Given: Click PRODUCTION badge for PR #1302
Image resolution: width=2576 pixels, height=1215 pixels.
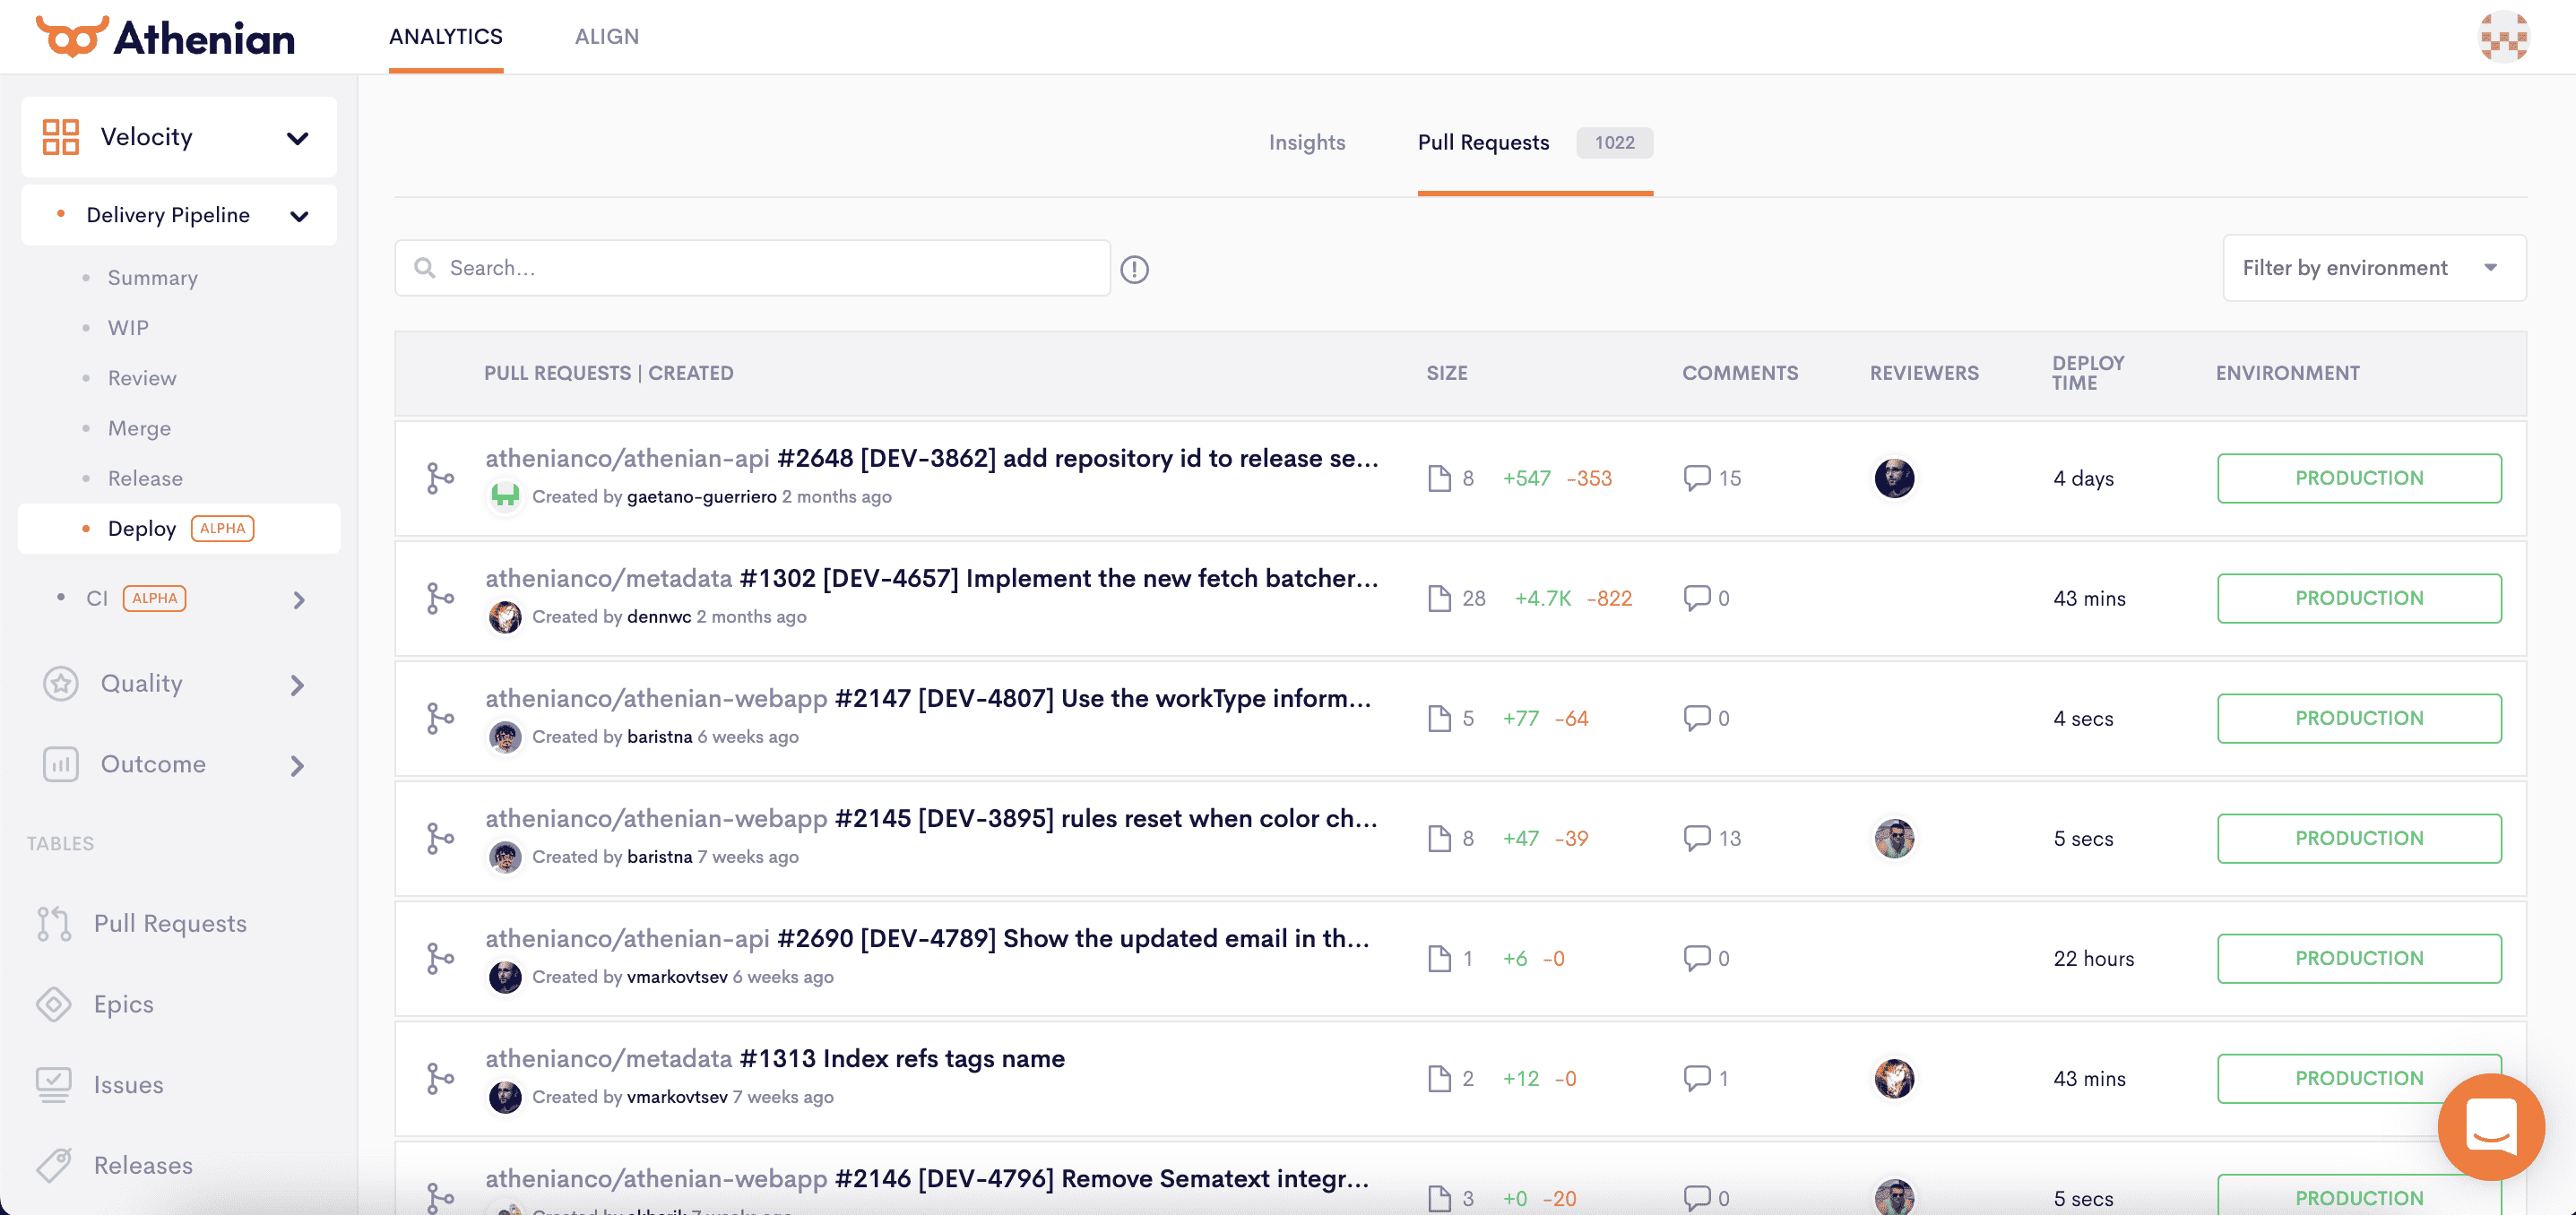Looking at the screenshot, I should 2359,598.
